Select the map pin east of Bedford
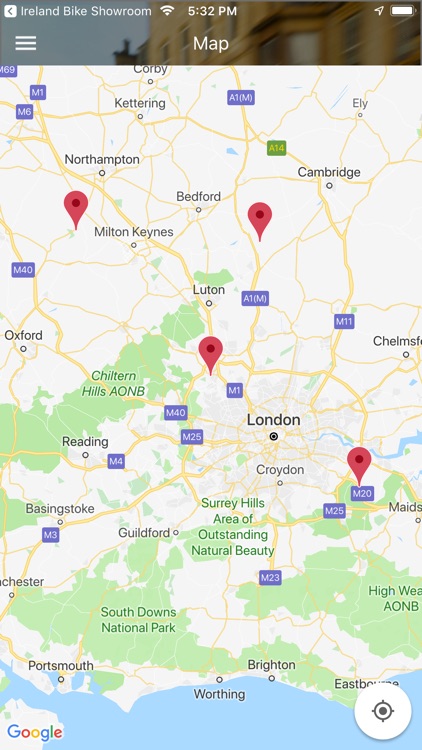Image resolution: width=422 pixels, height=750 pixels. (260, 221)
